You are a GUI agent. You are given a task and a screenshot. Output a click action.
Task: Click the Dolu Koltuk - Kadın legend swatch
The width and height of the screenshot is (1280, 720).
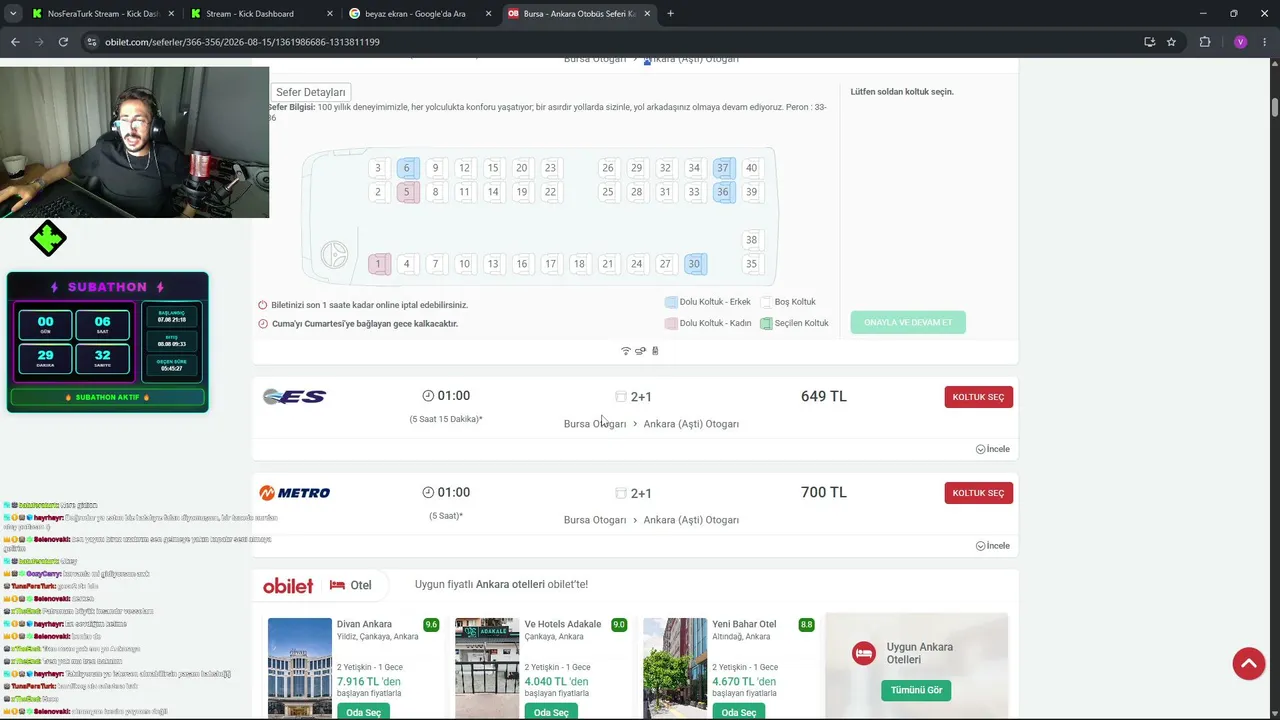(671, 323)
